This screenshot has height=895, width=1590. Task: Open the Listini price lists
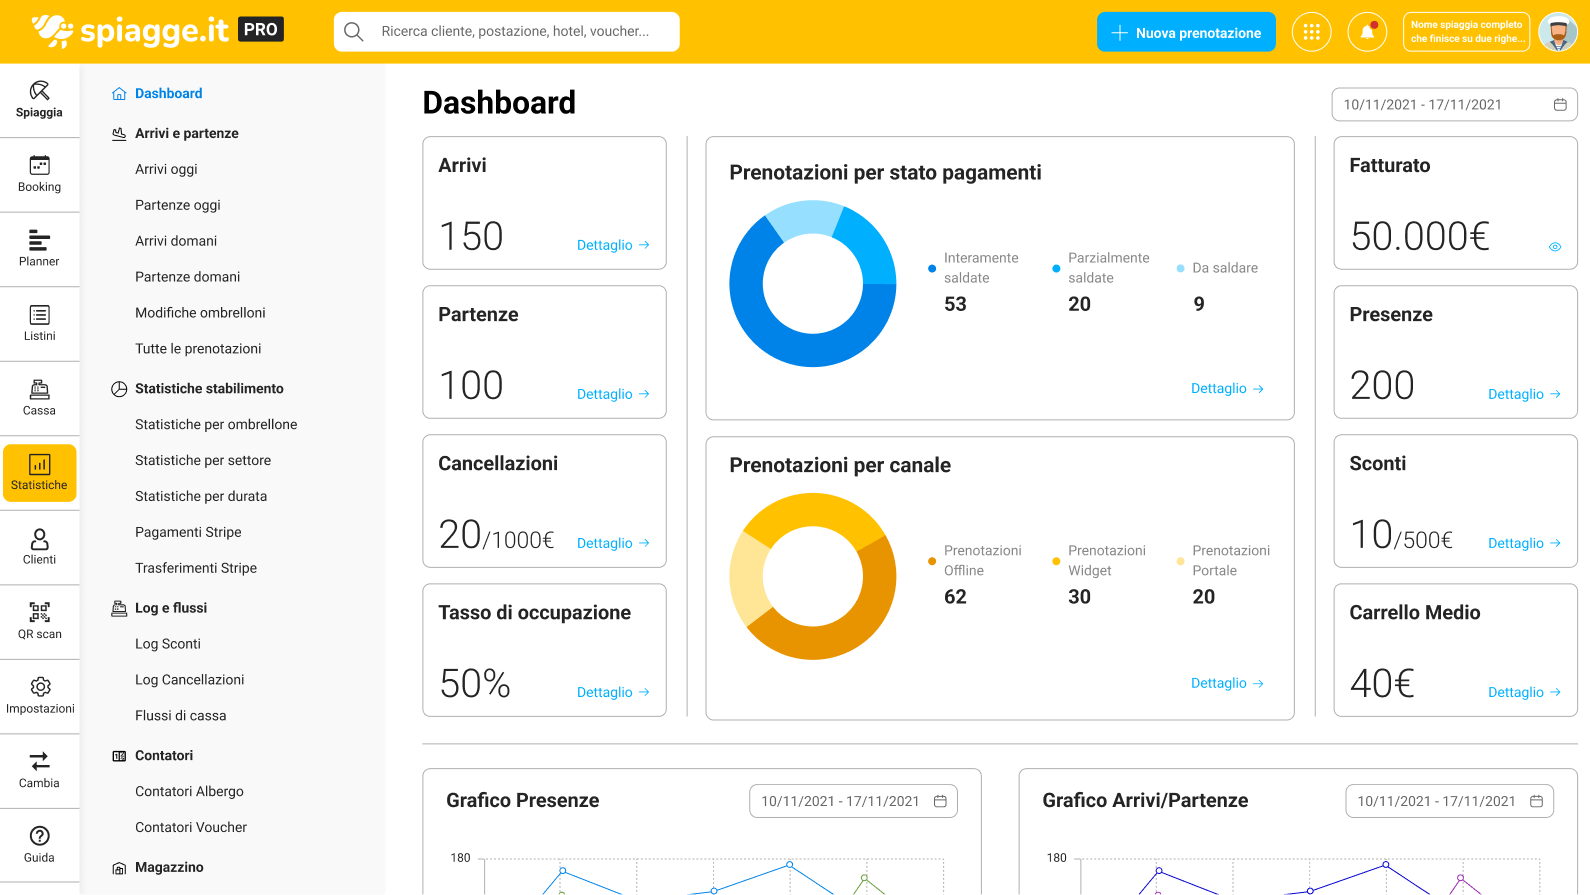pyautogui.click(x=39, y=324)
